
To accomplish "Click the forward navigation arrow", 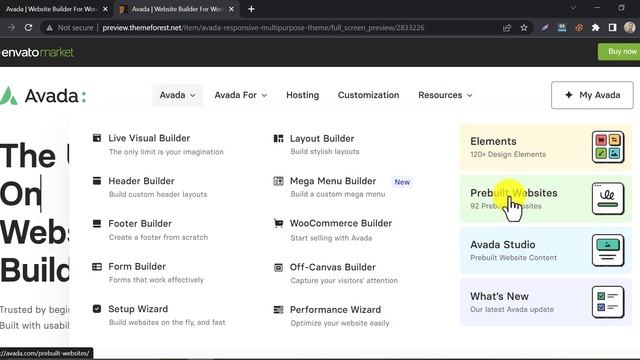I will point(11,28).
